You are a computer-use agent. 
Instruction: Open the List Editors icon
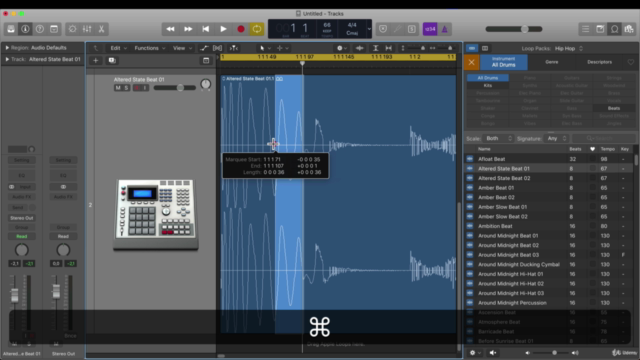coord(585,29)
